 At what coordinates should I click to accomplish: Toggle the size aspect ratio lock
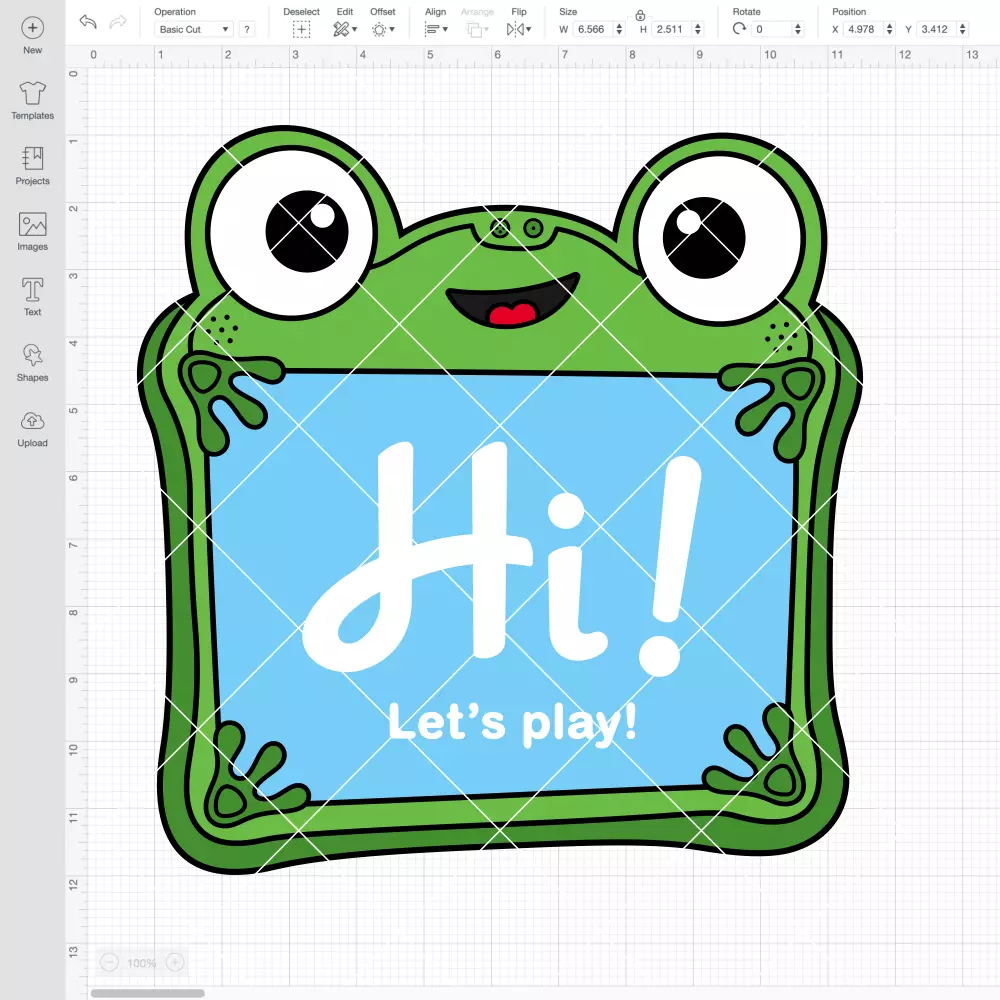pyautogui.click(x=640, y=15)
